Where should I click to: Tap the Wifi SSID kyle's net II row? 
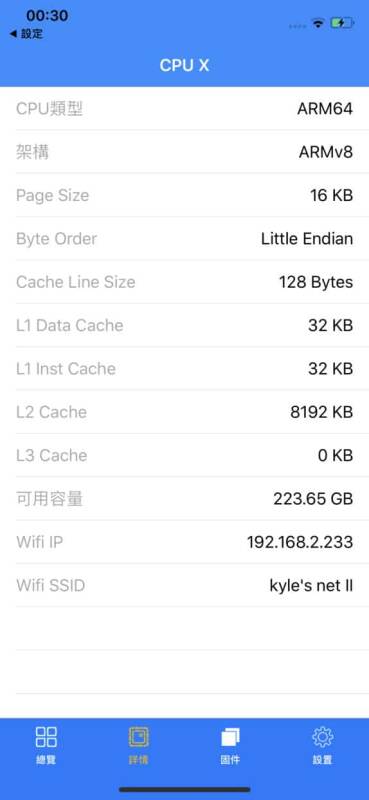(x=184, y=585)
